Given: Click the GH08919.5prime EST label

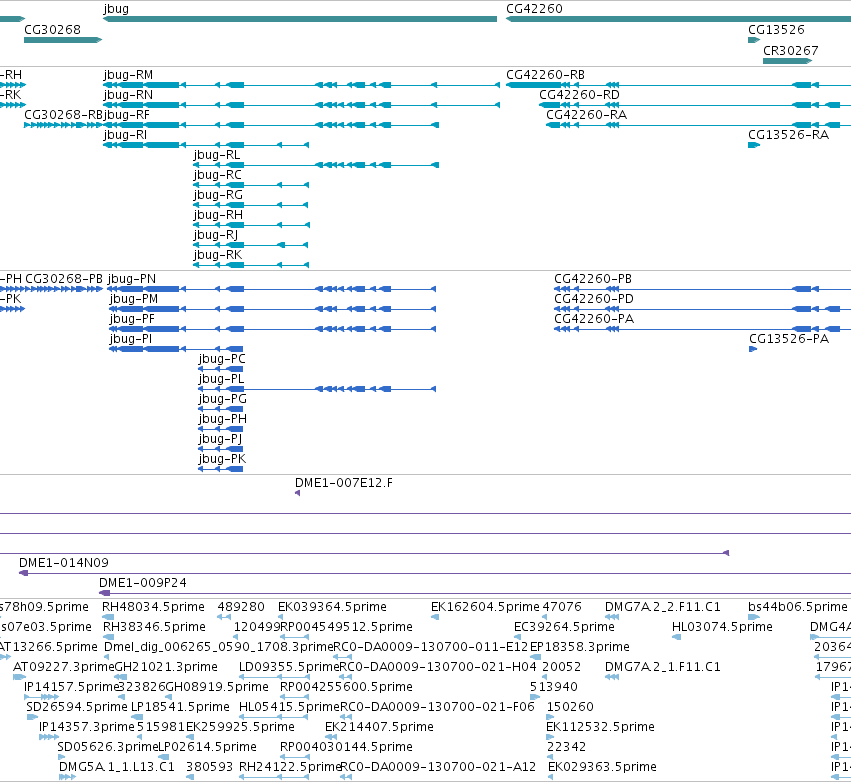Looking at the screenshot, I should point(217,687).
